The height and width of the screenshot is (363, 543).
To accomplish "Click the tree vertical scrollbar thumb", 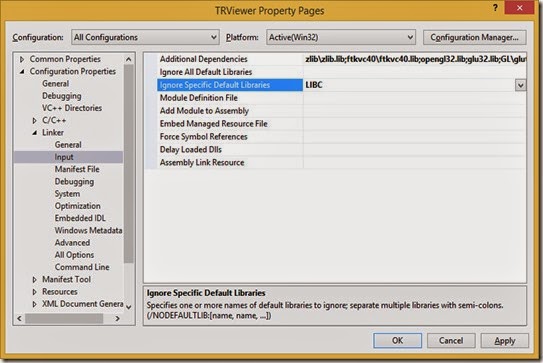I will click(x=128, y=163).
